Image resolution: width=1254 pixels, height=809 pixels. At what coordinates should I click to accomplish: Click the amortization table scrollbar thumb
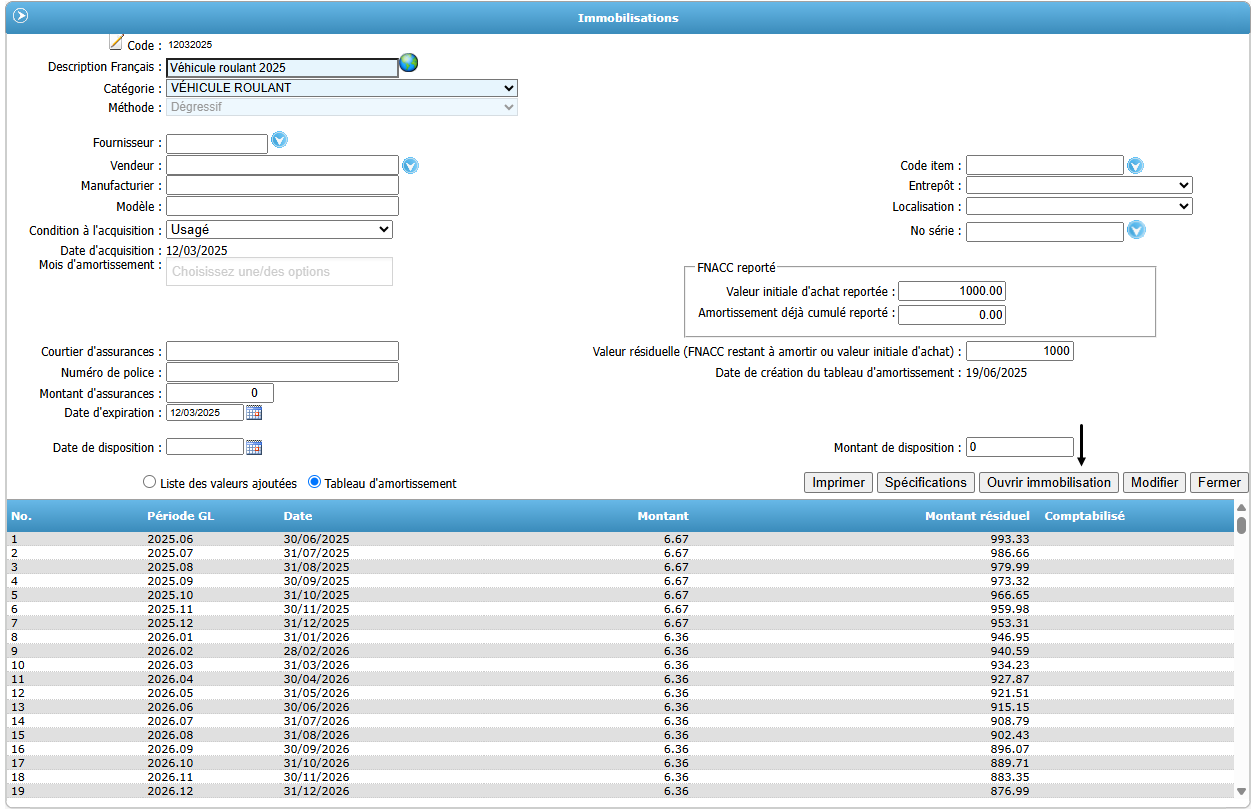click(1241, 524)
